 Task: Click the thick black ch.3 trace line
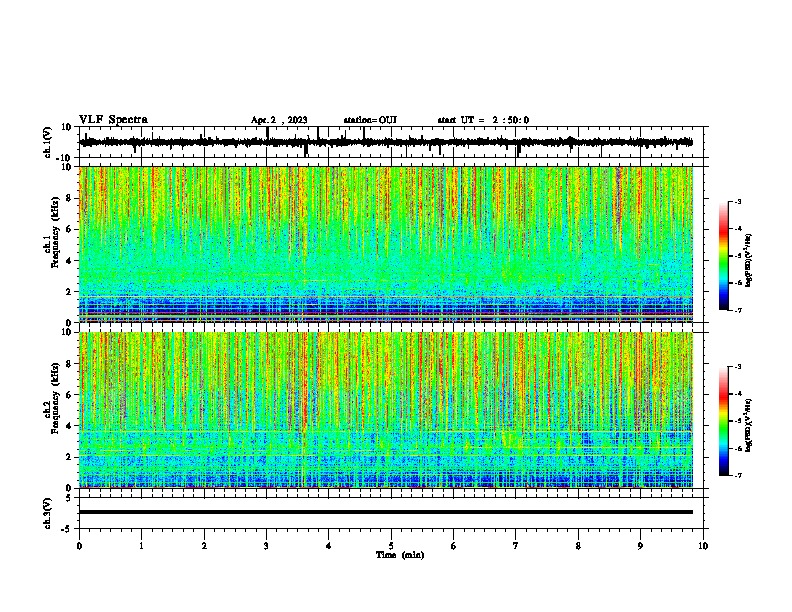386,512
